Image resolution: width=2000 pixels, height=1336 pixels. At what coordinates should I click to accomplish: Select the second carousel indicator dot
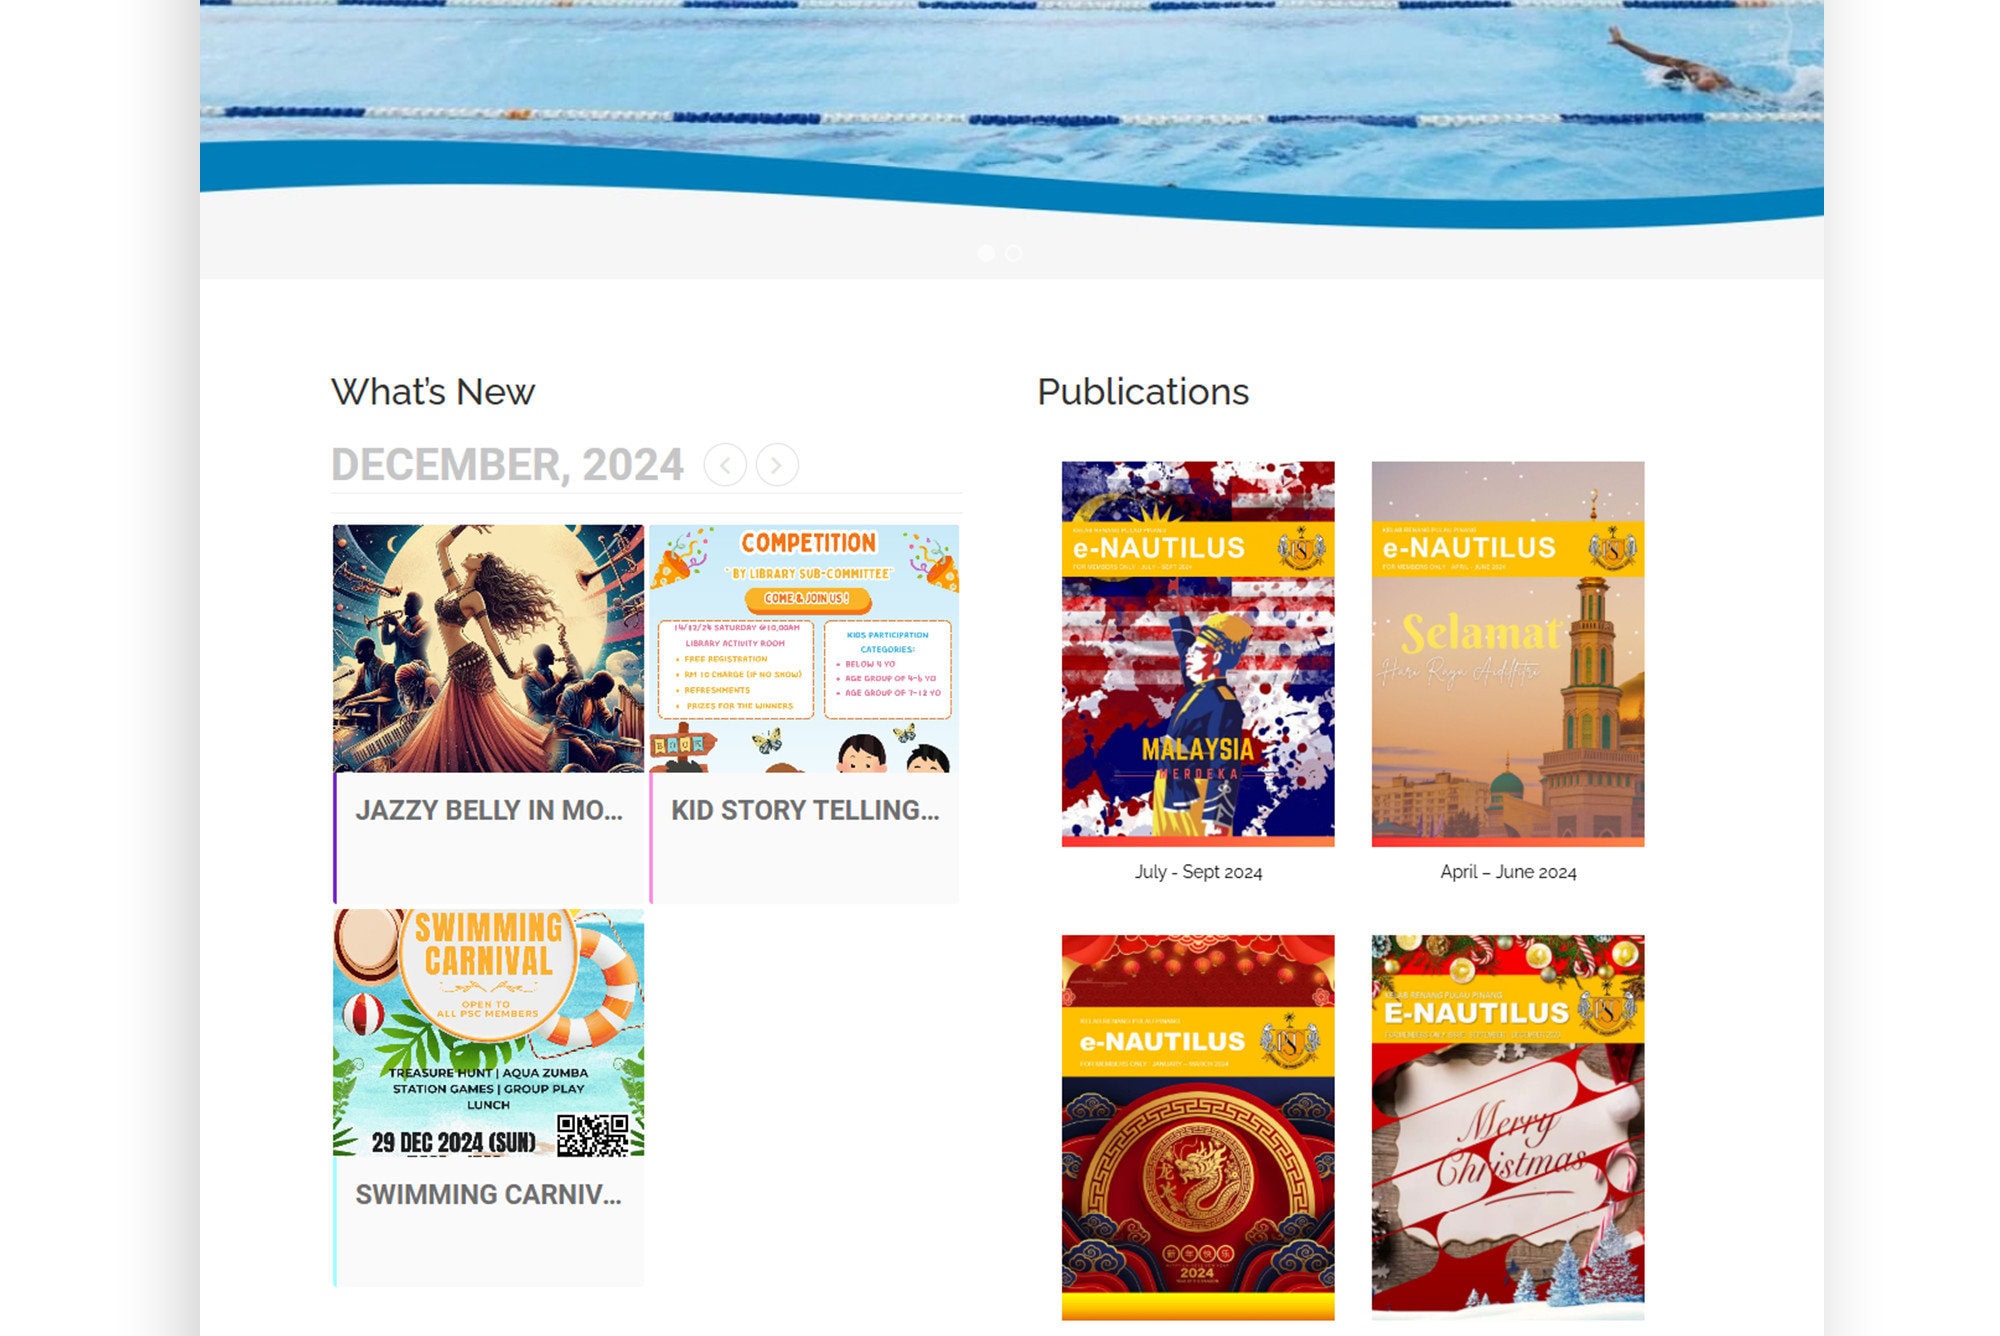[1012, 255]
